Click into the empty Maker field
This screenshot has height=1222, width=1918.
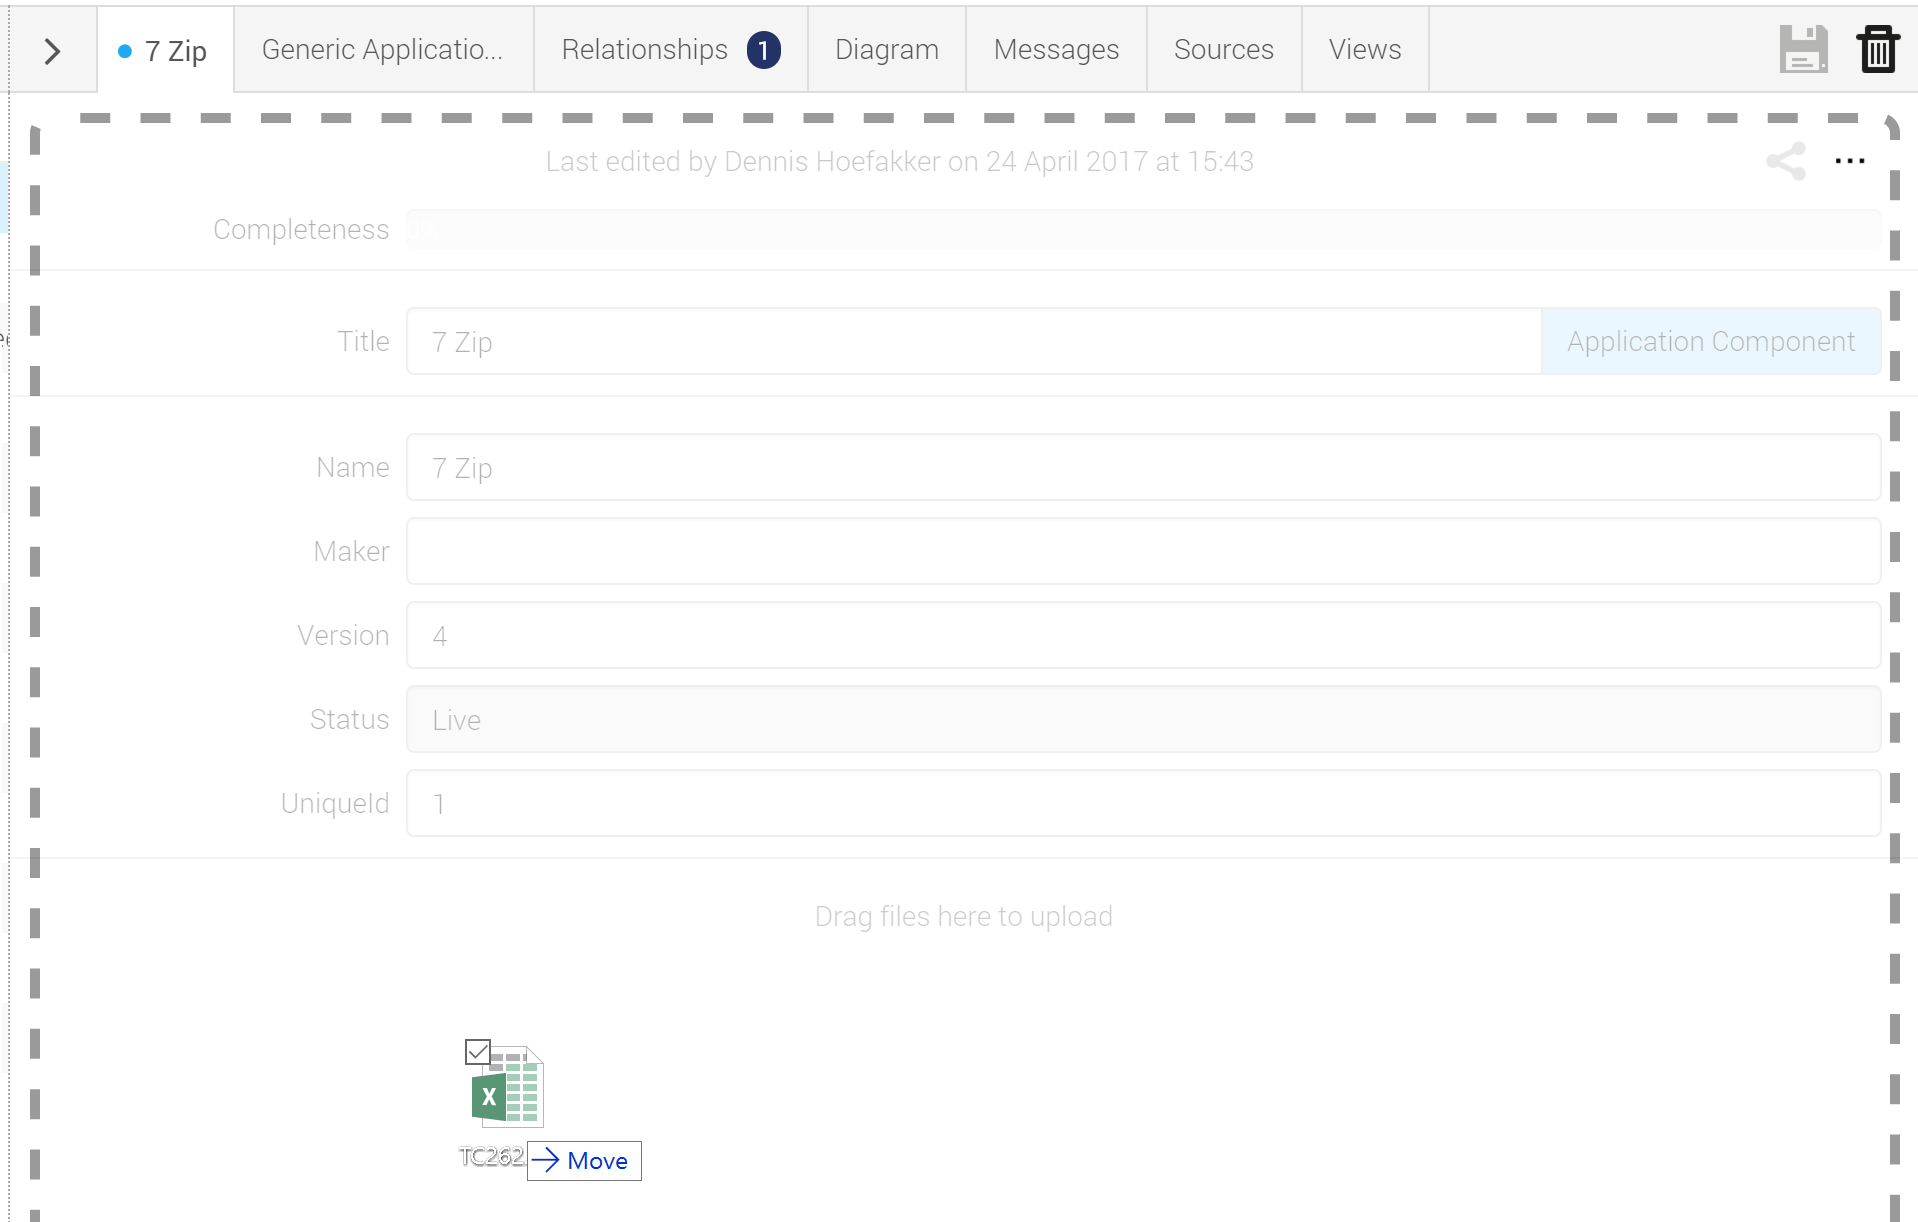[1143, 551]
